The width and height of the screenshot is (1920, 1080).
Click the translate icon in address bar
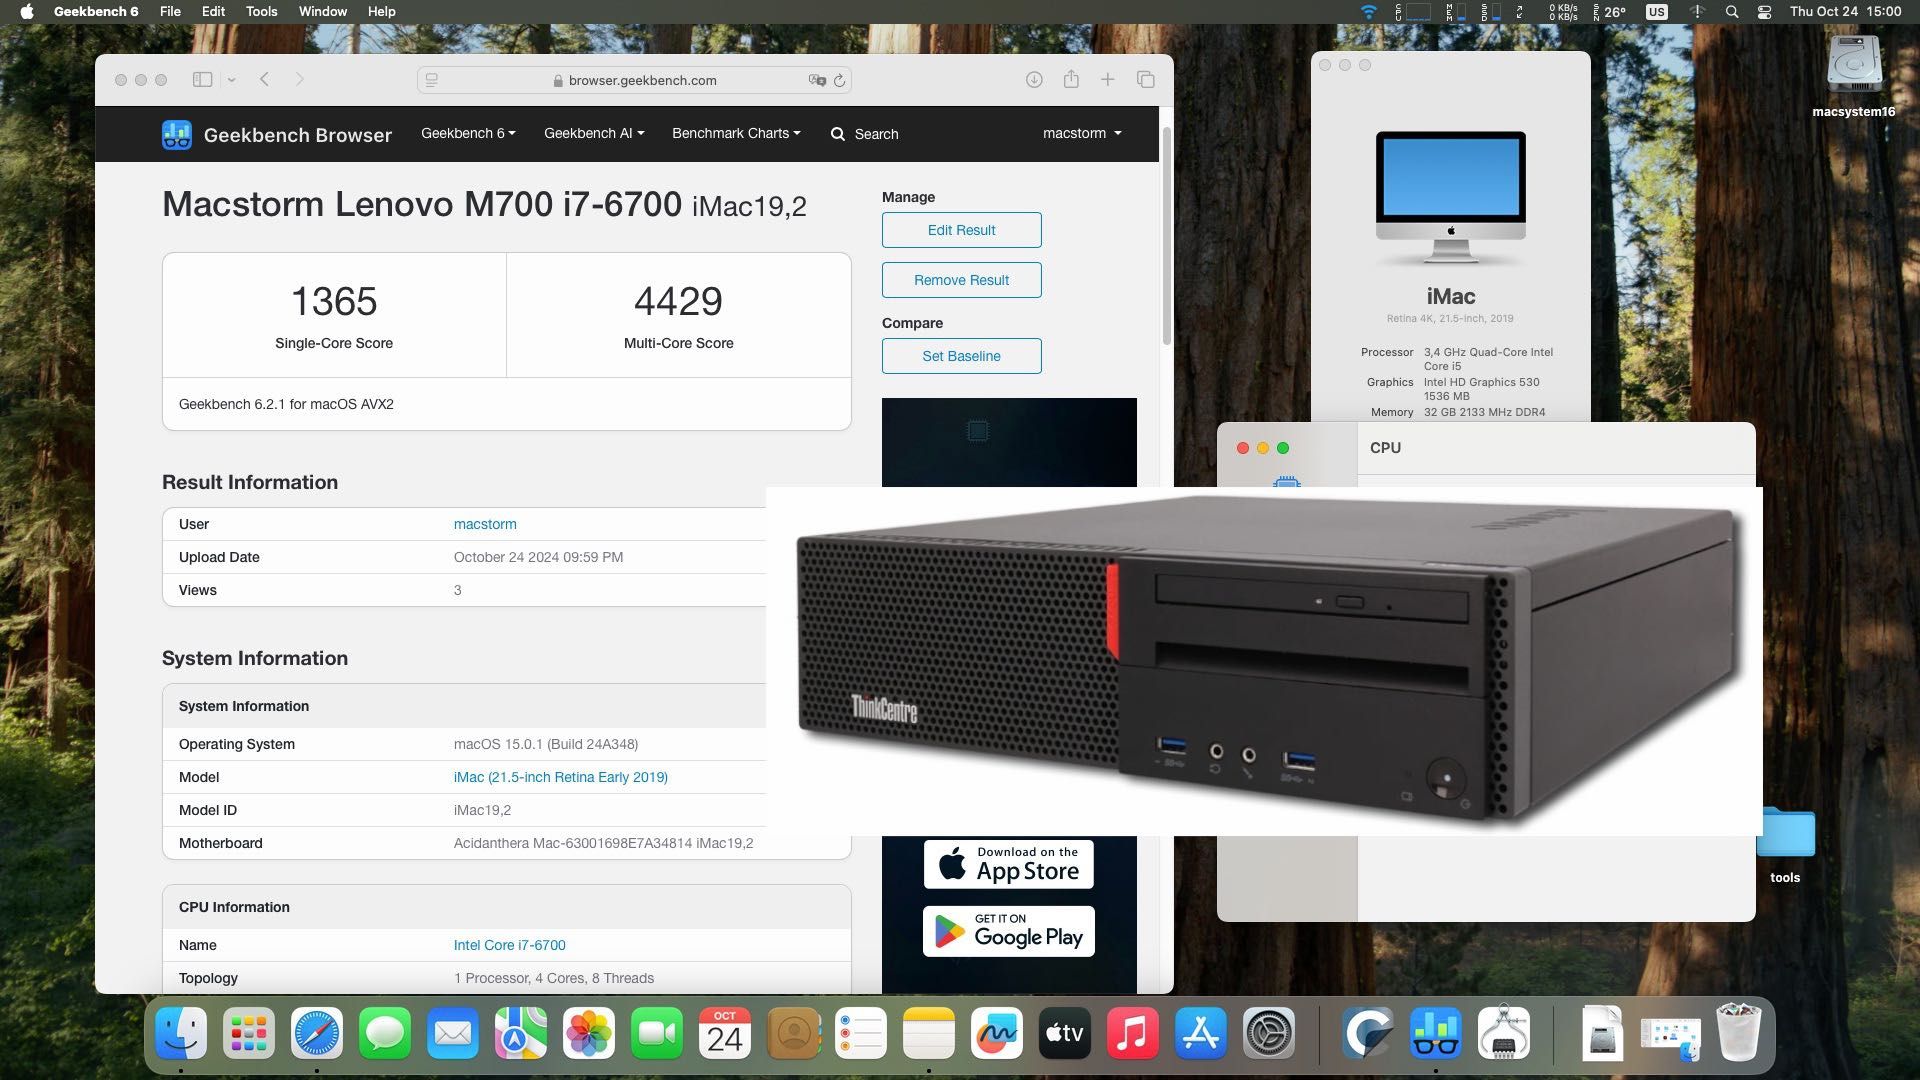(817, 80)
